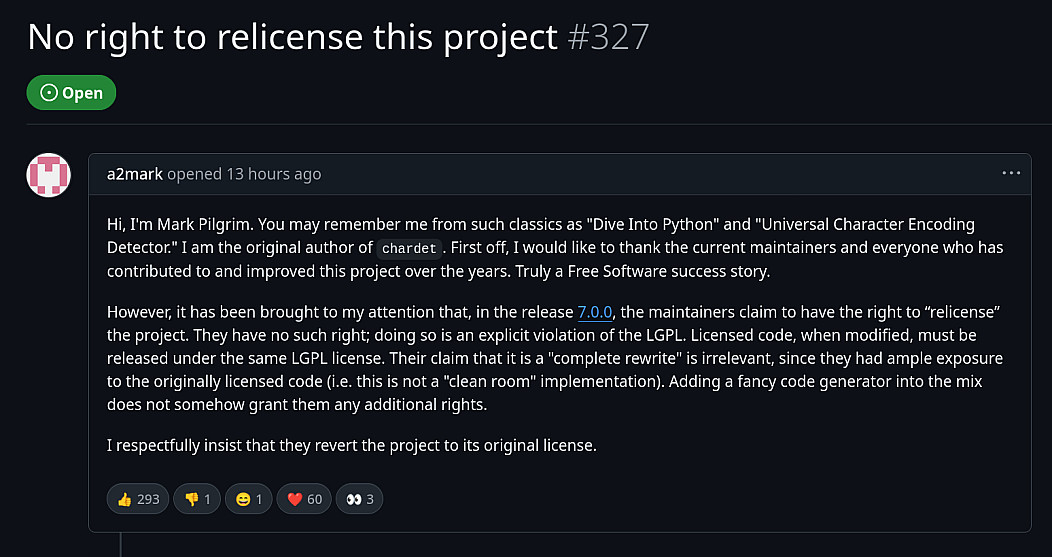Viewport: 1052px width, 557px height.
Task: Click the circle icon inside Open badge
Action: [48, 93]
